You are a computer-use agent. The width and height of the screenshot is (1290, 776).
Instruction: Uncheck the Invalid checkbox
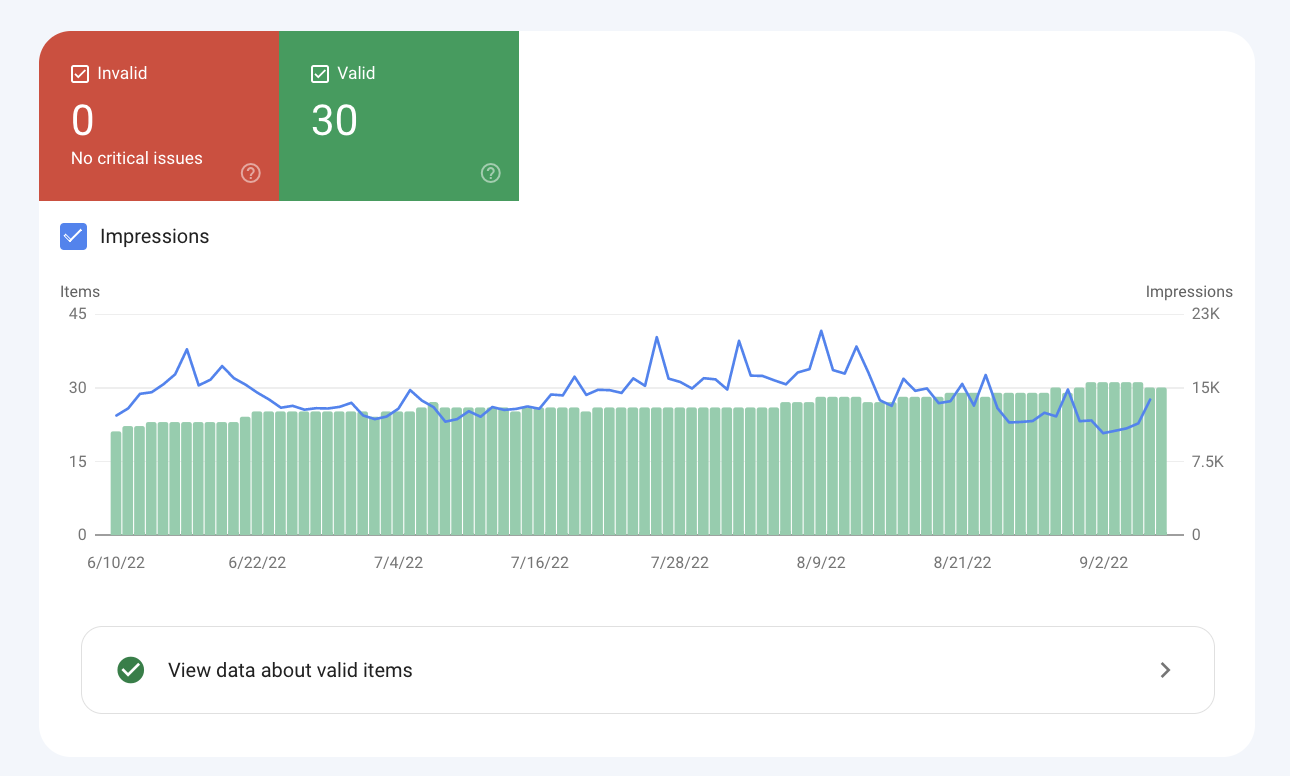(80, 73)
